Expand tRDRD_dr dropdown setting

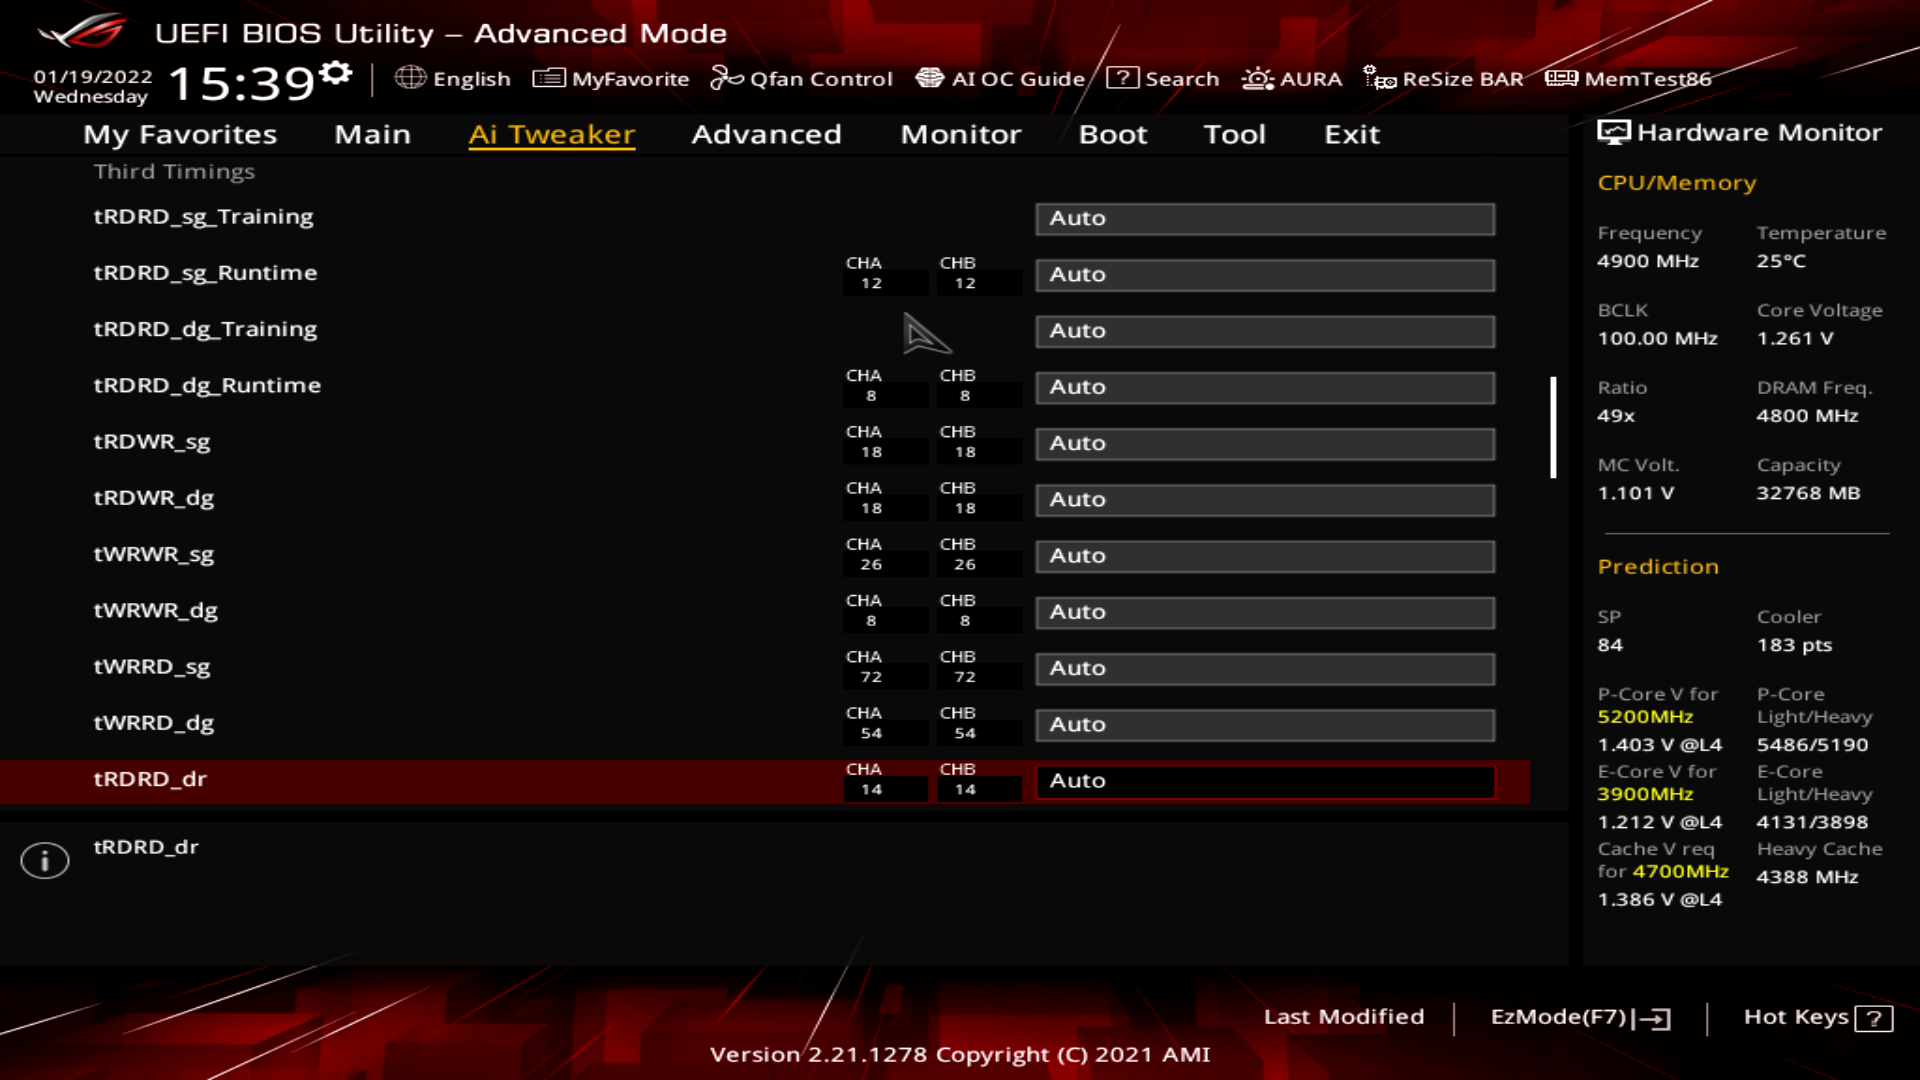tap(1262, 779)
